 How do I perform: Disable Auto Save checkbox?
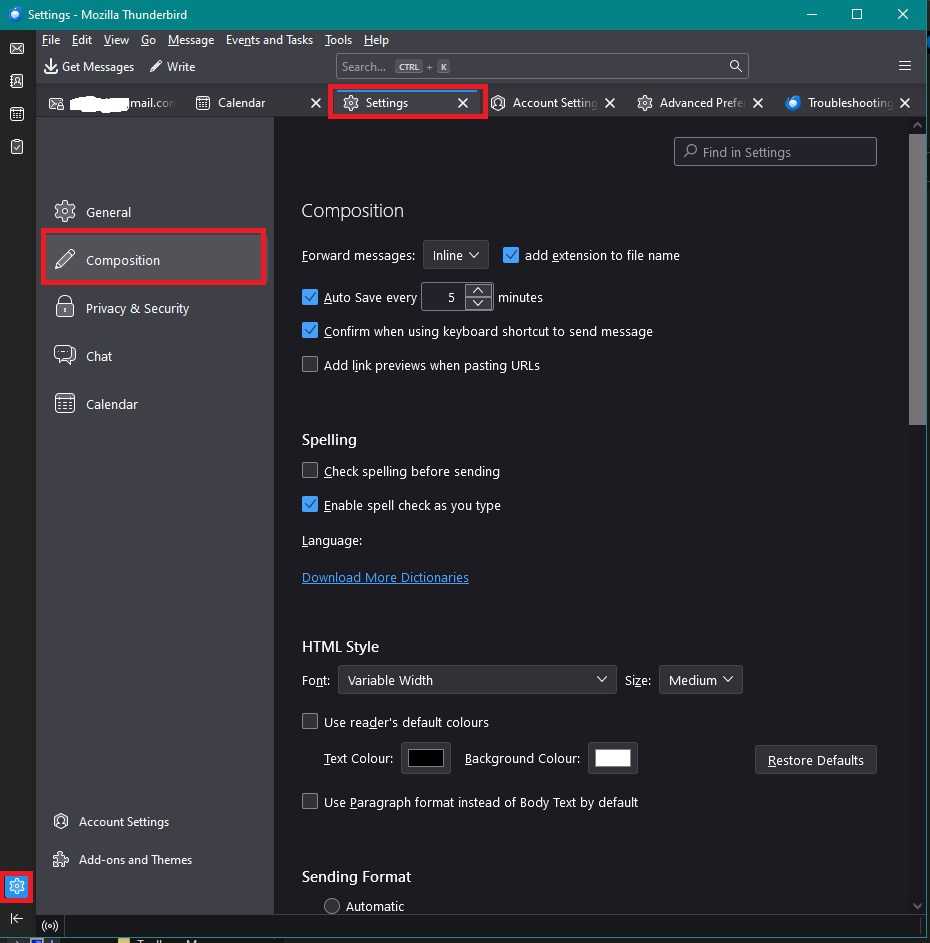[x=310, y=297]
